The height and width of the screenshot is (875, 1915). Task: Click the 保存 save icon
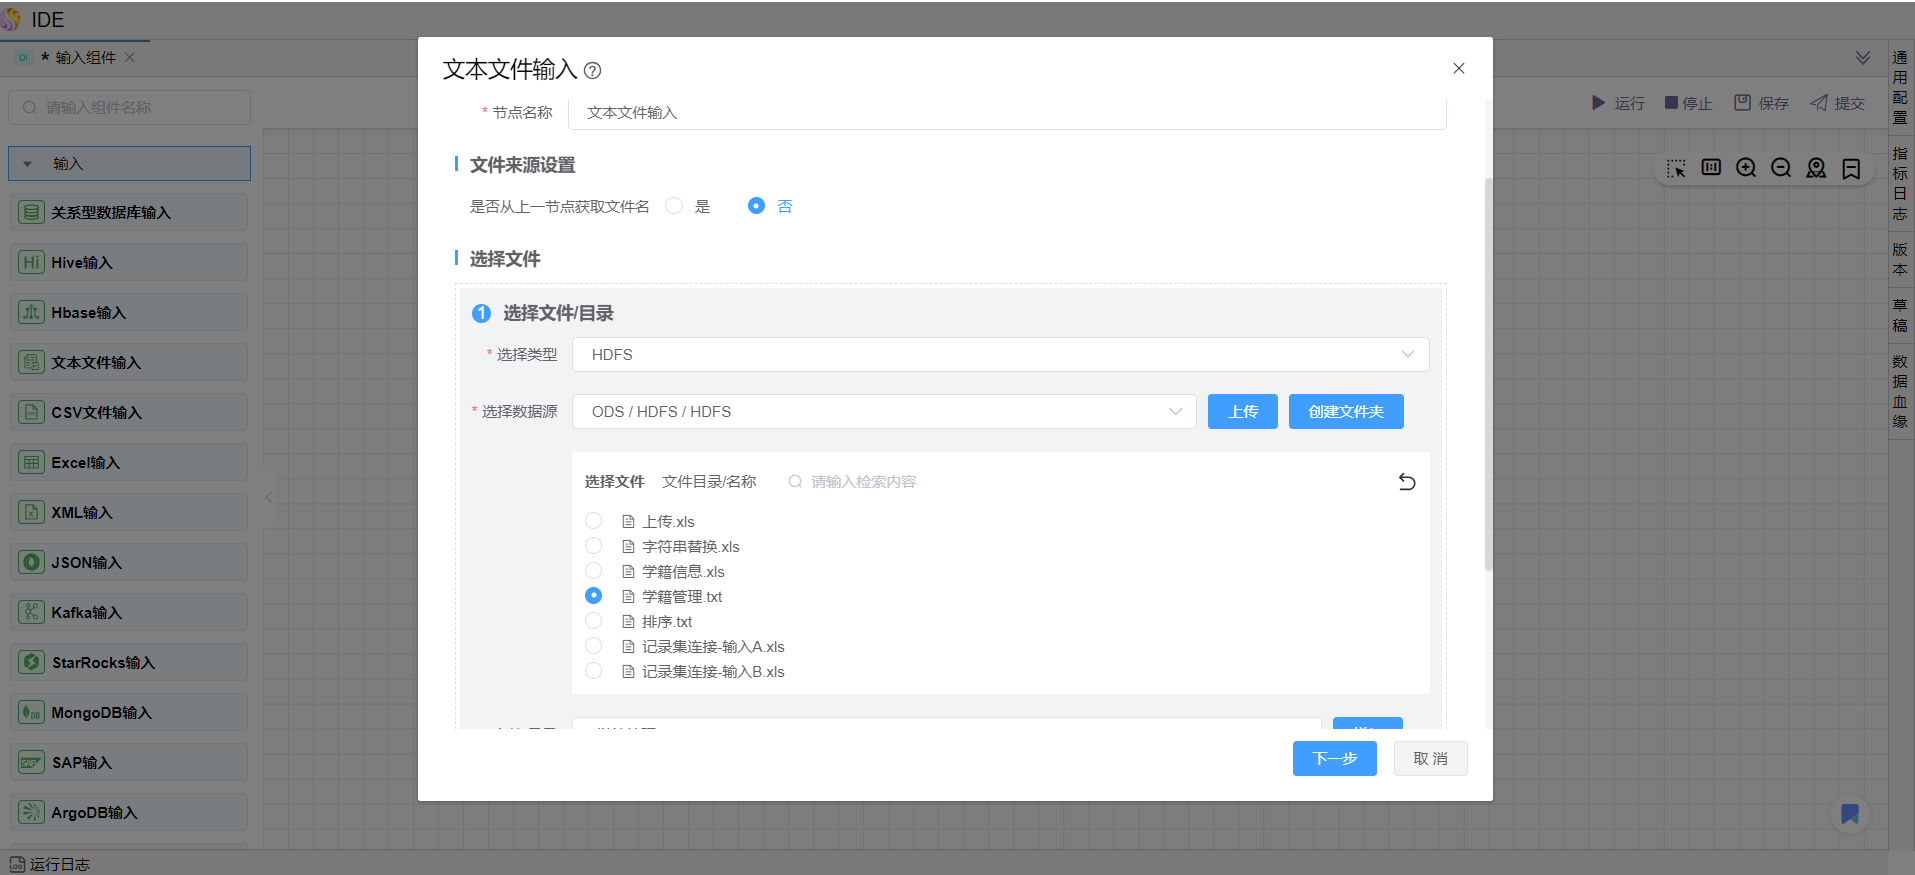[x=1742, y=103]
